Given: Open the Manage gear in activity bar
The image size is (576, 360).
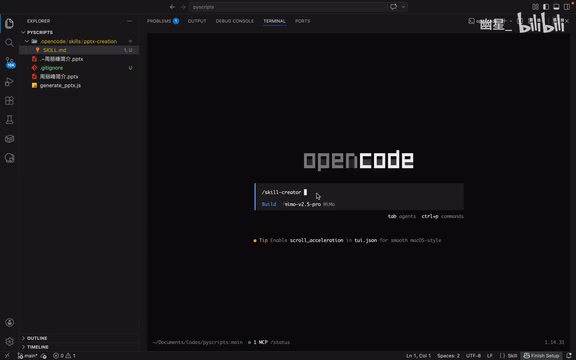Looking at the screenshot, I should coord(9,341).
